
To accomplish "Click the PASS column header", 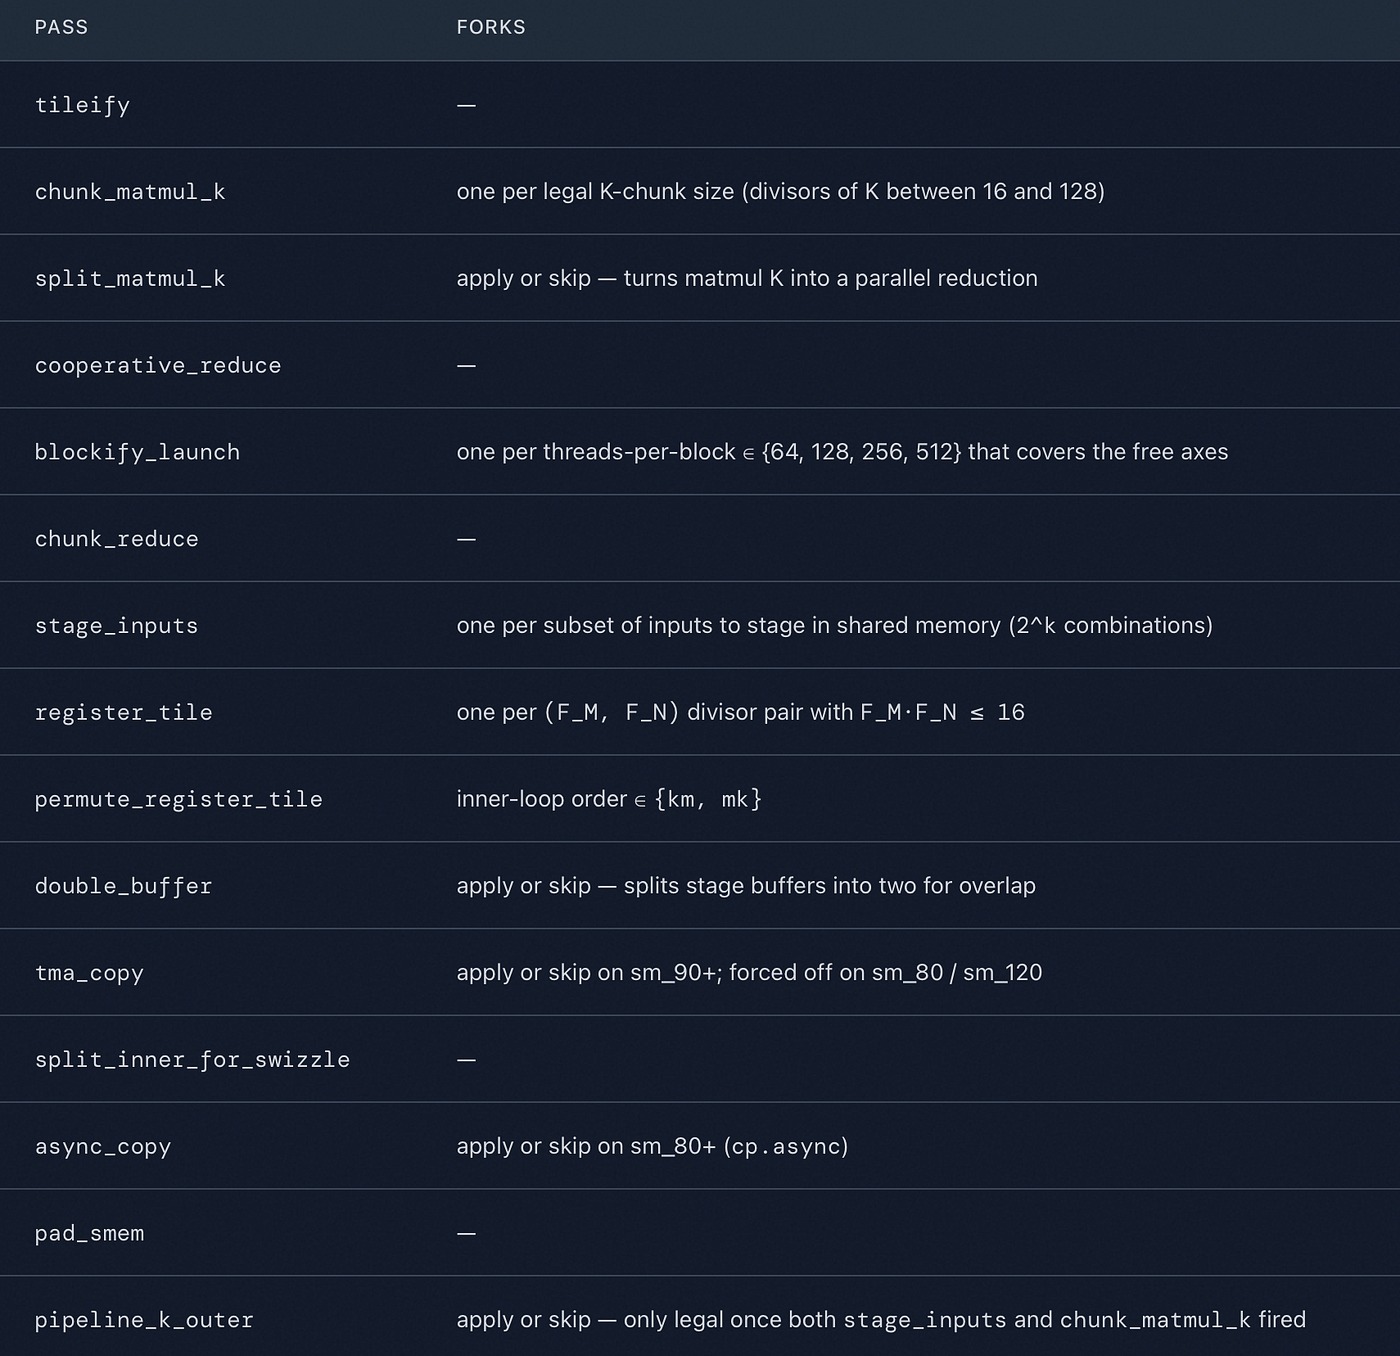I will coord(61,27).
